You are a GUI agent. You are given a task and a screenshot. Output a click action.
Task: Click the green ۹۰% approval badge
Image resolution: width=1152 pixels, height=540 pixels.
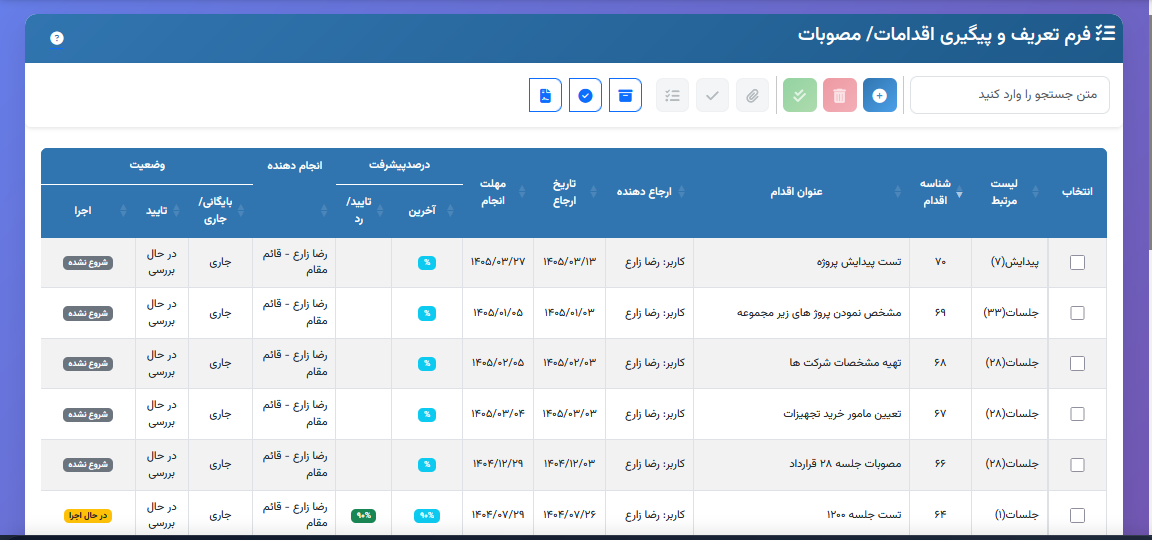point(363,515)
